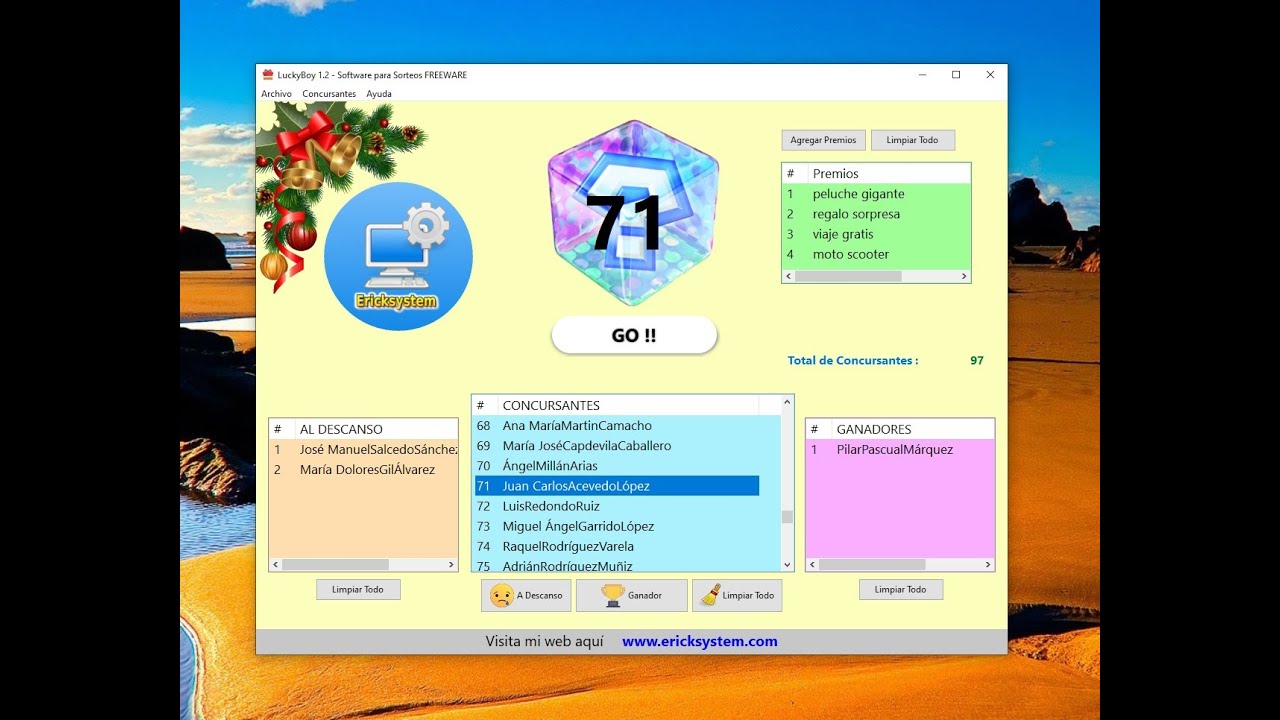This screenshot has width=1280, height=720.
Task: Click the Premios column header
Action: pos(889,174)
